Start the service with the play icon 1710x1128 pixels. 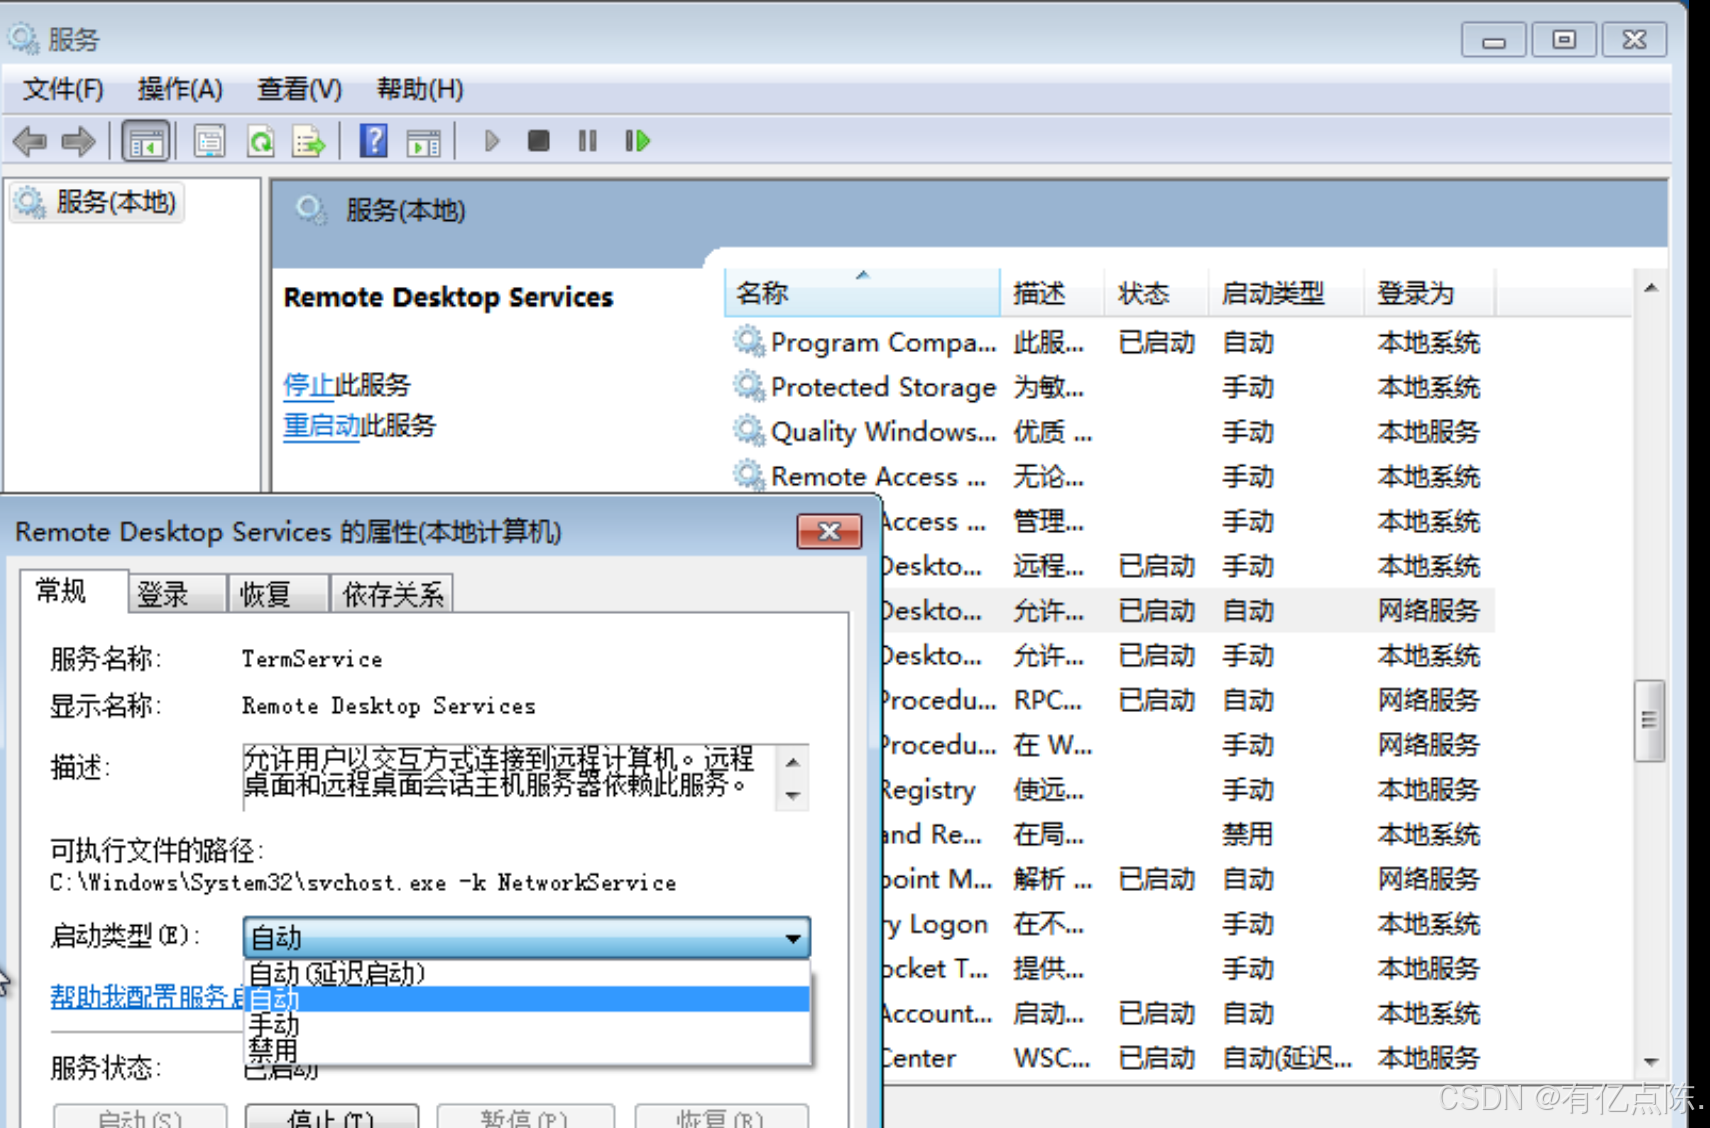pyautogui.click(x=491, y=141)
